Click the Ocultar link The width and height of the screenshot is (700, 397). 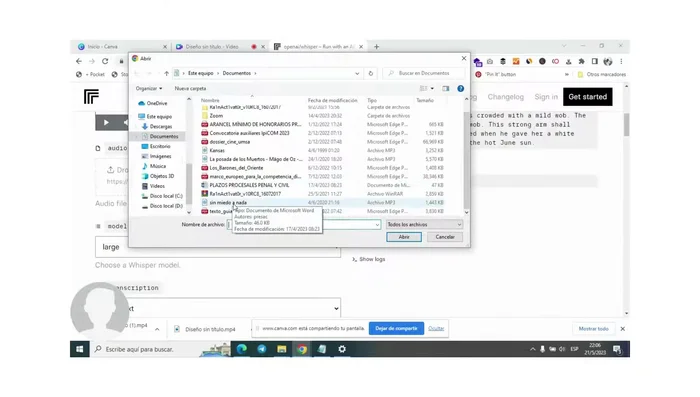coord(436,328)
